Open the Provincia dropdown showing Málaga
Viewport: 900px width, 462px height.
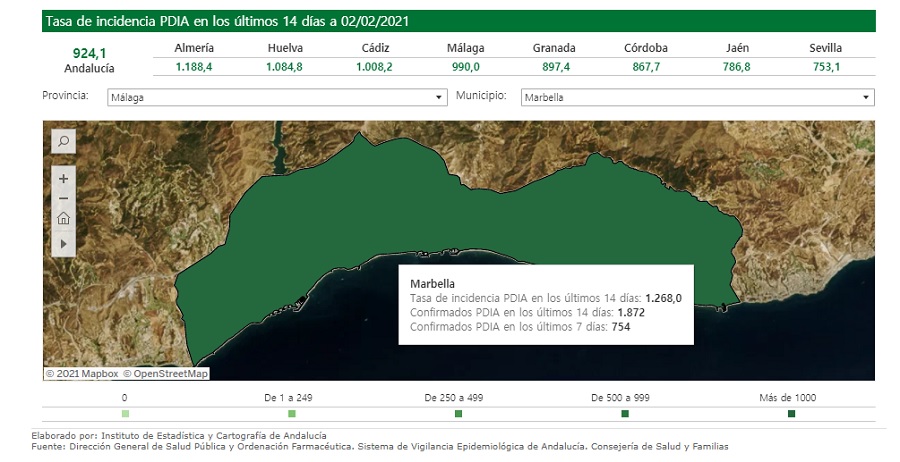pyautogui.click(x=277, y=98)
